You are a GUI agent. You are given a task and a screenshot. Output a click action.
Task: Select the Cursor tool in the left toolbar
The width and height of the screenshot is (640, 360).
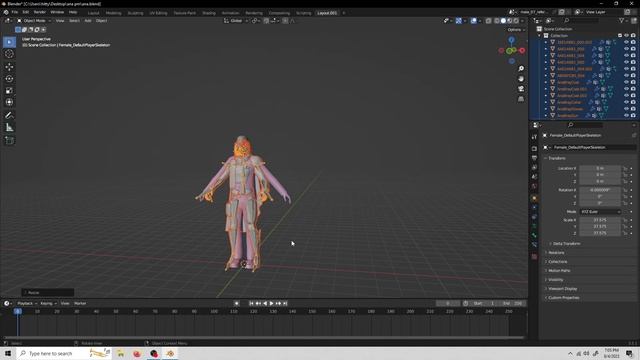(x=9, y=54)
